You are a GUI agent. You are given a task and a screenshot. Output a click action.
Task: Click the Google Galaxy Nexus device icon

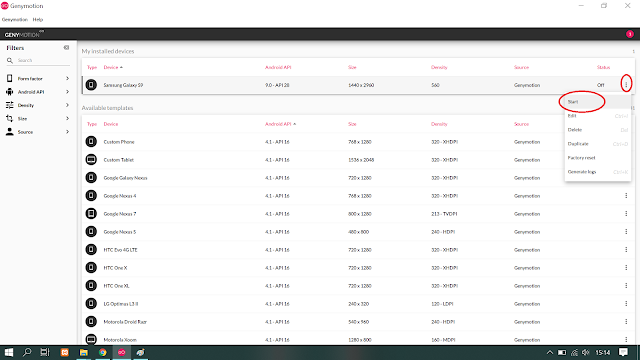click(x=91, y=178)
